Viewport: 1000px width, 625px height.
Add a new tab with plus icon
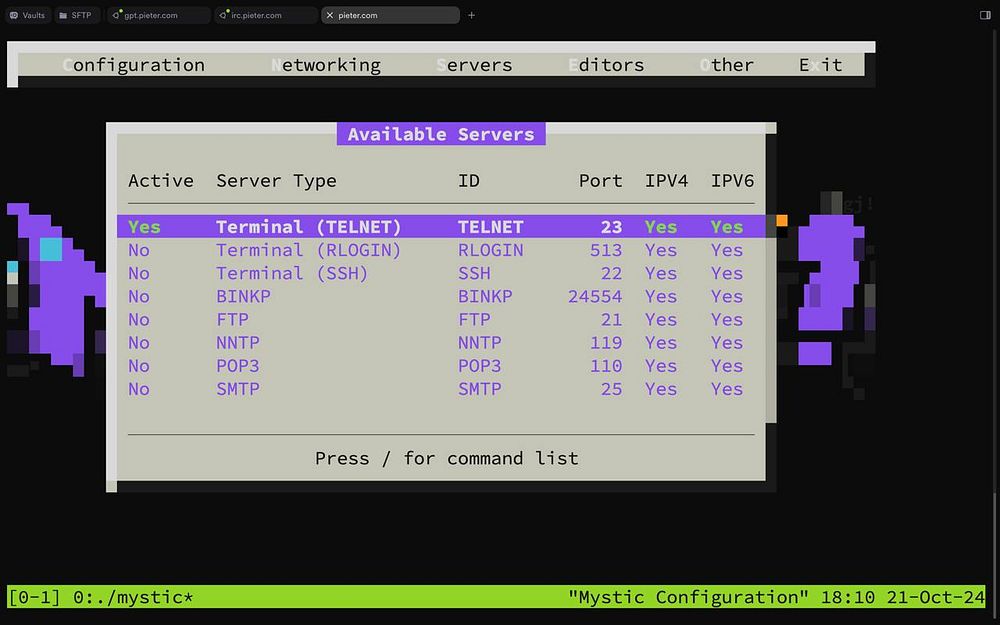point(471,15)
